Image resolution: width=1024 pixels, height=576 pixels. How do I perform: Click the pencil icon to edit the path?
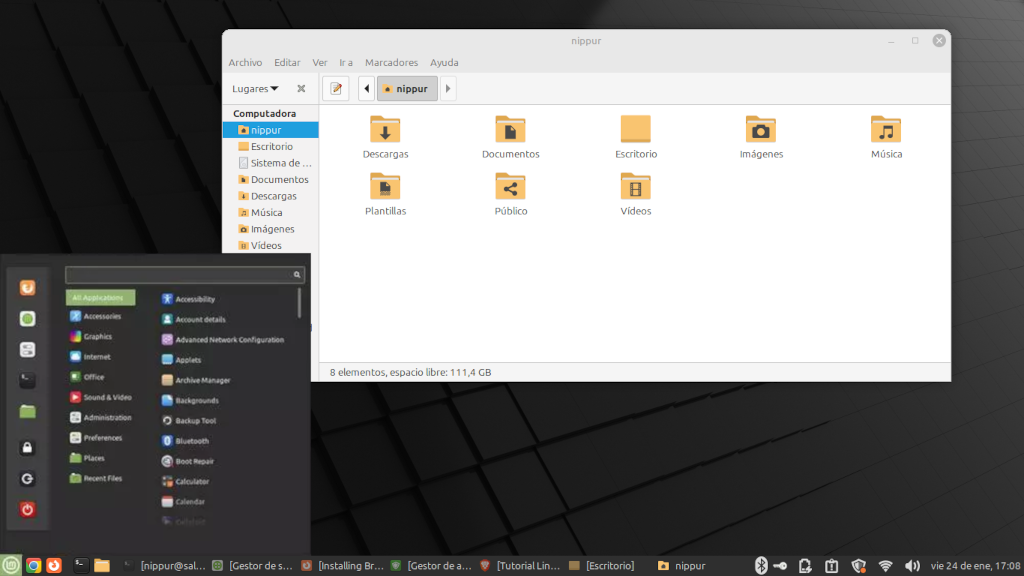[x=335, y=88]
